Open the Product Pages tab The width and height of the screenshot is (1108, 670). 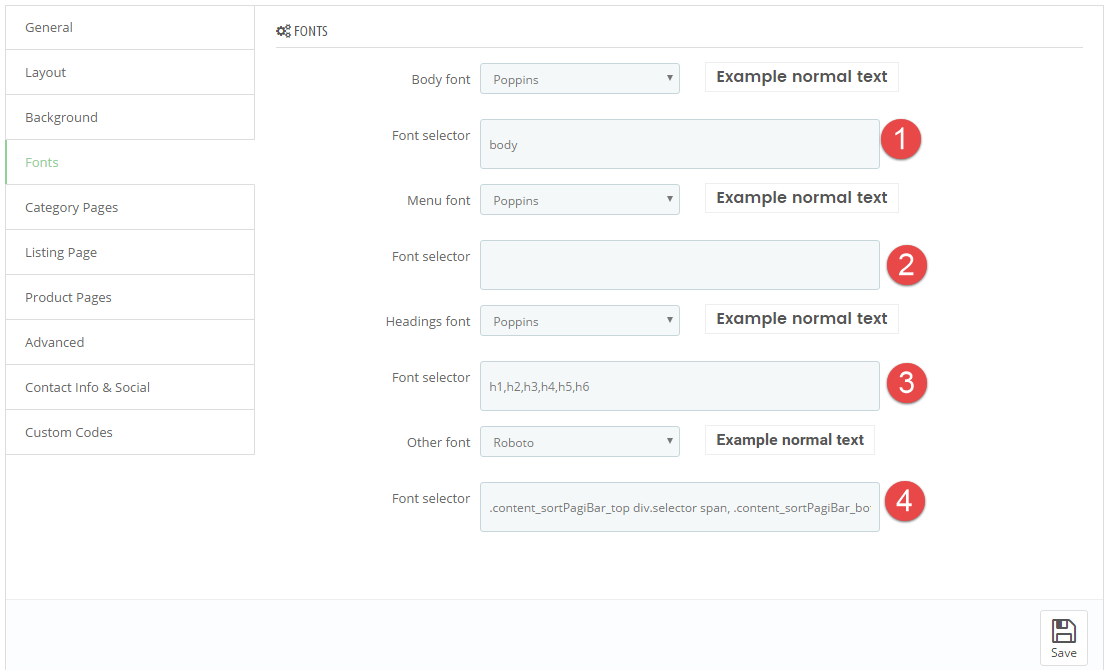point(130,298)
